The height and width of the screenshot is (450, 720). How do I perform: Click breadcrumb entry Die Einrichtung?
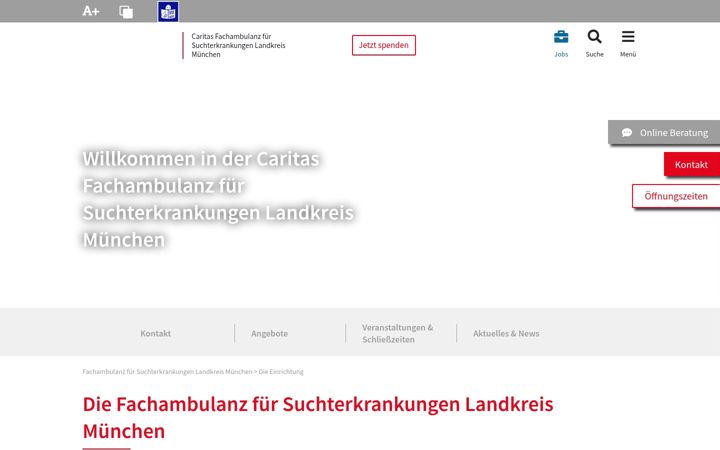tap(281, 371)
